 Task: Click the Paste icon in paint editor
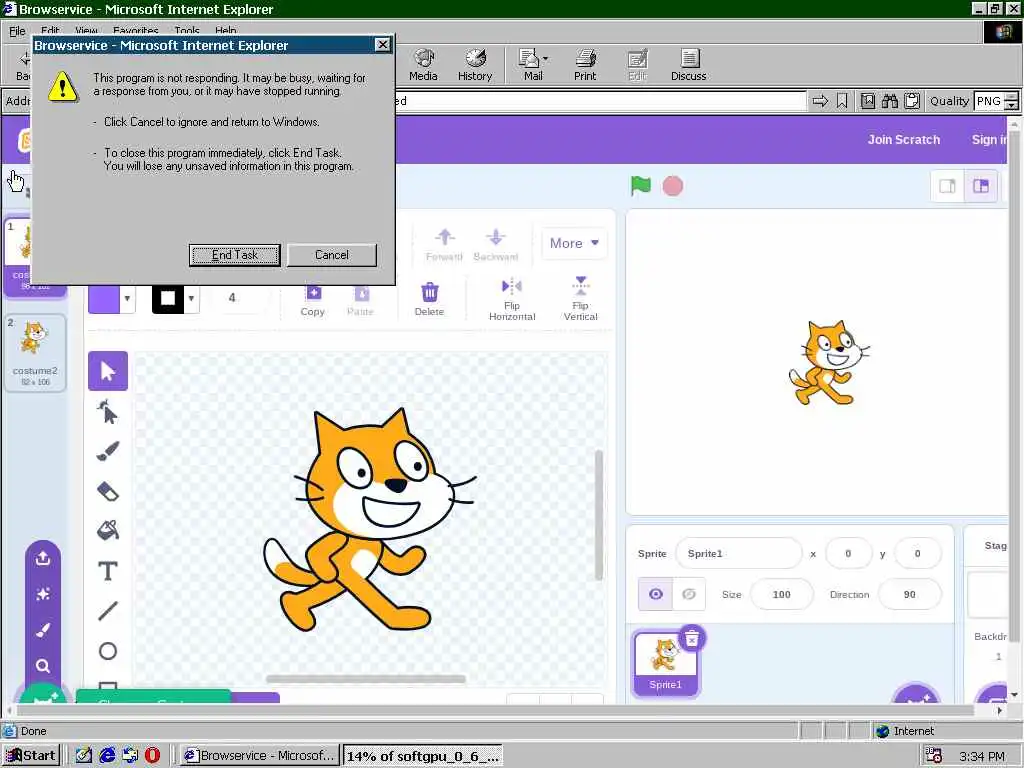coord(360,300)
